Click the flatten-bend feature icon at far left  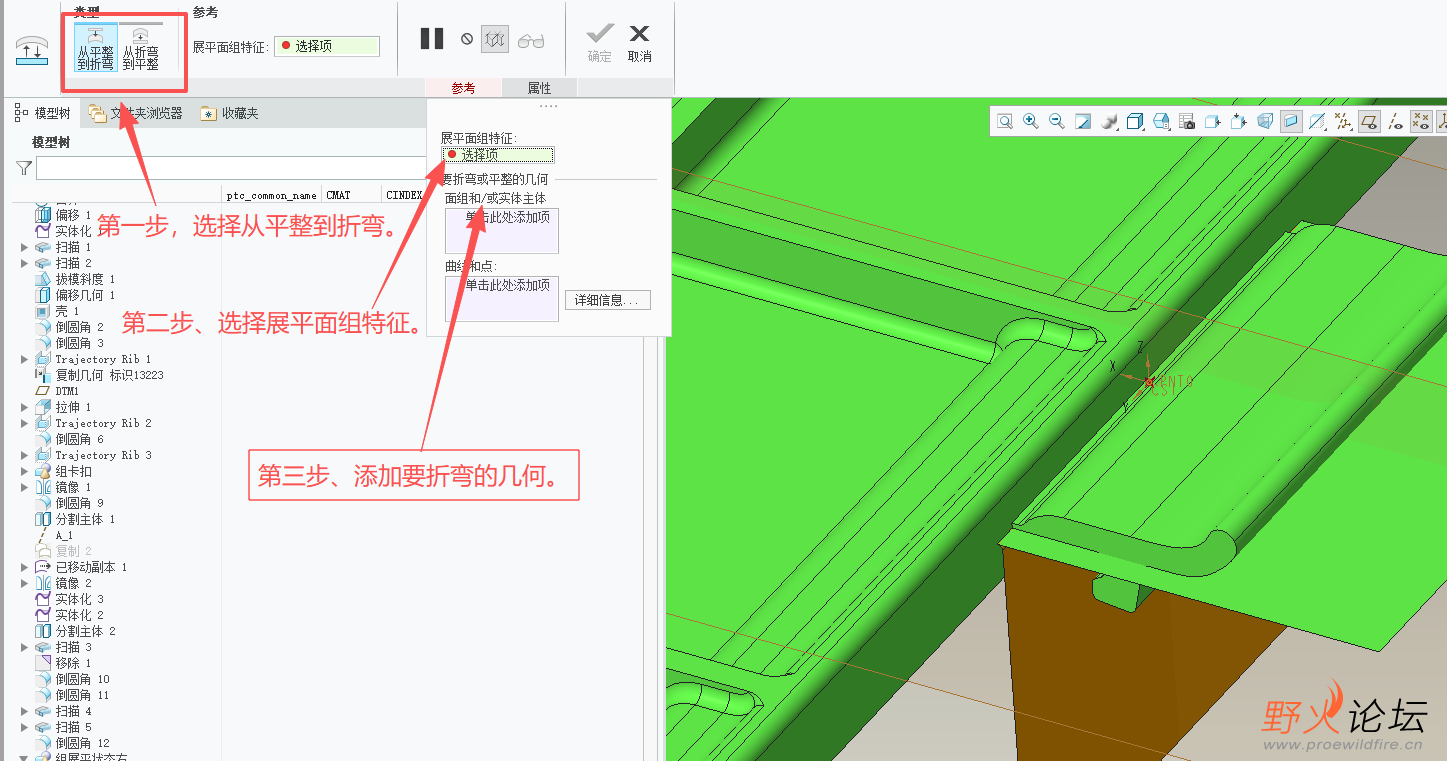pos(32,51)
